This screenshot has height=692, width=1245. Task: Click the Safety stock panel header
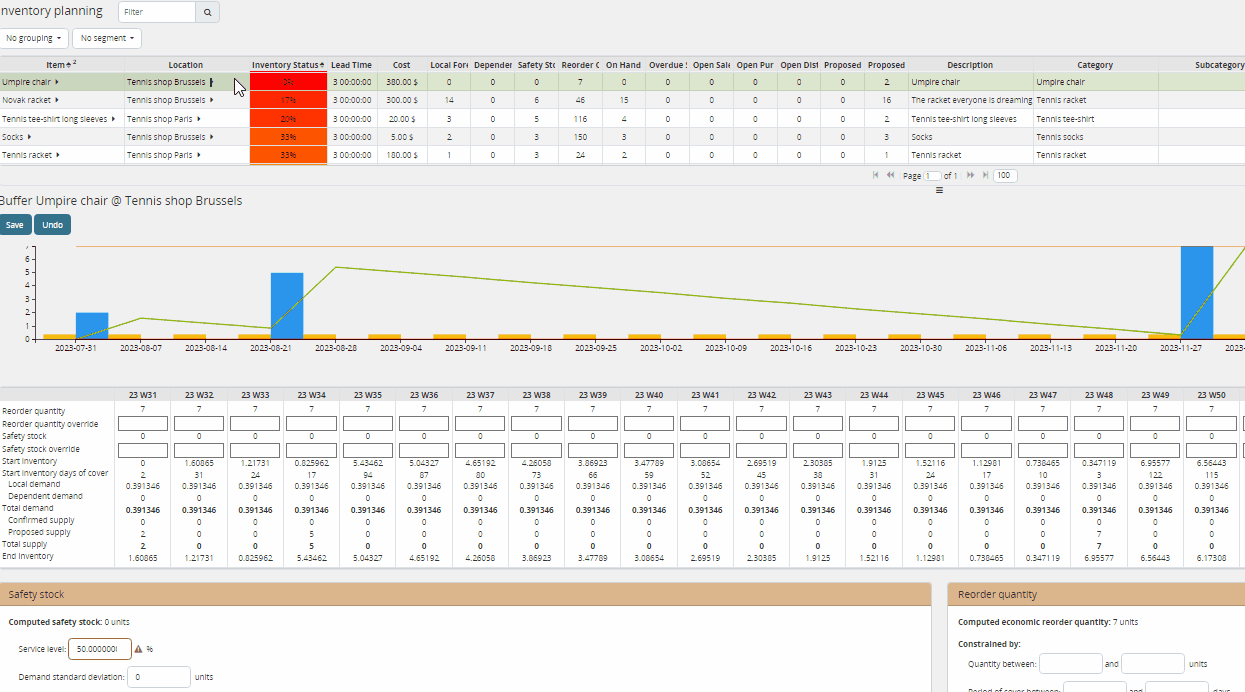pyautogui.click(x=465, y=594)
